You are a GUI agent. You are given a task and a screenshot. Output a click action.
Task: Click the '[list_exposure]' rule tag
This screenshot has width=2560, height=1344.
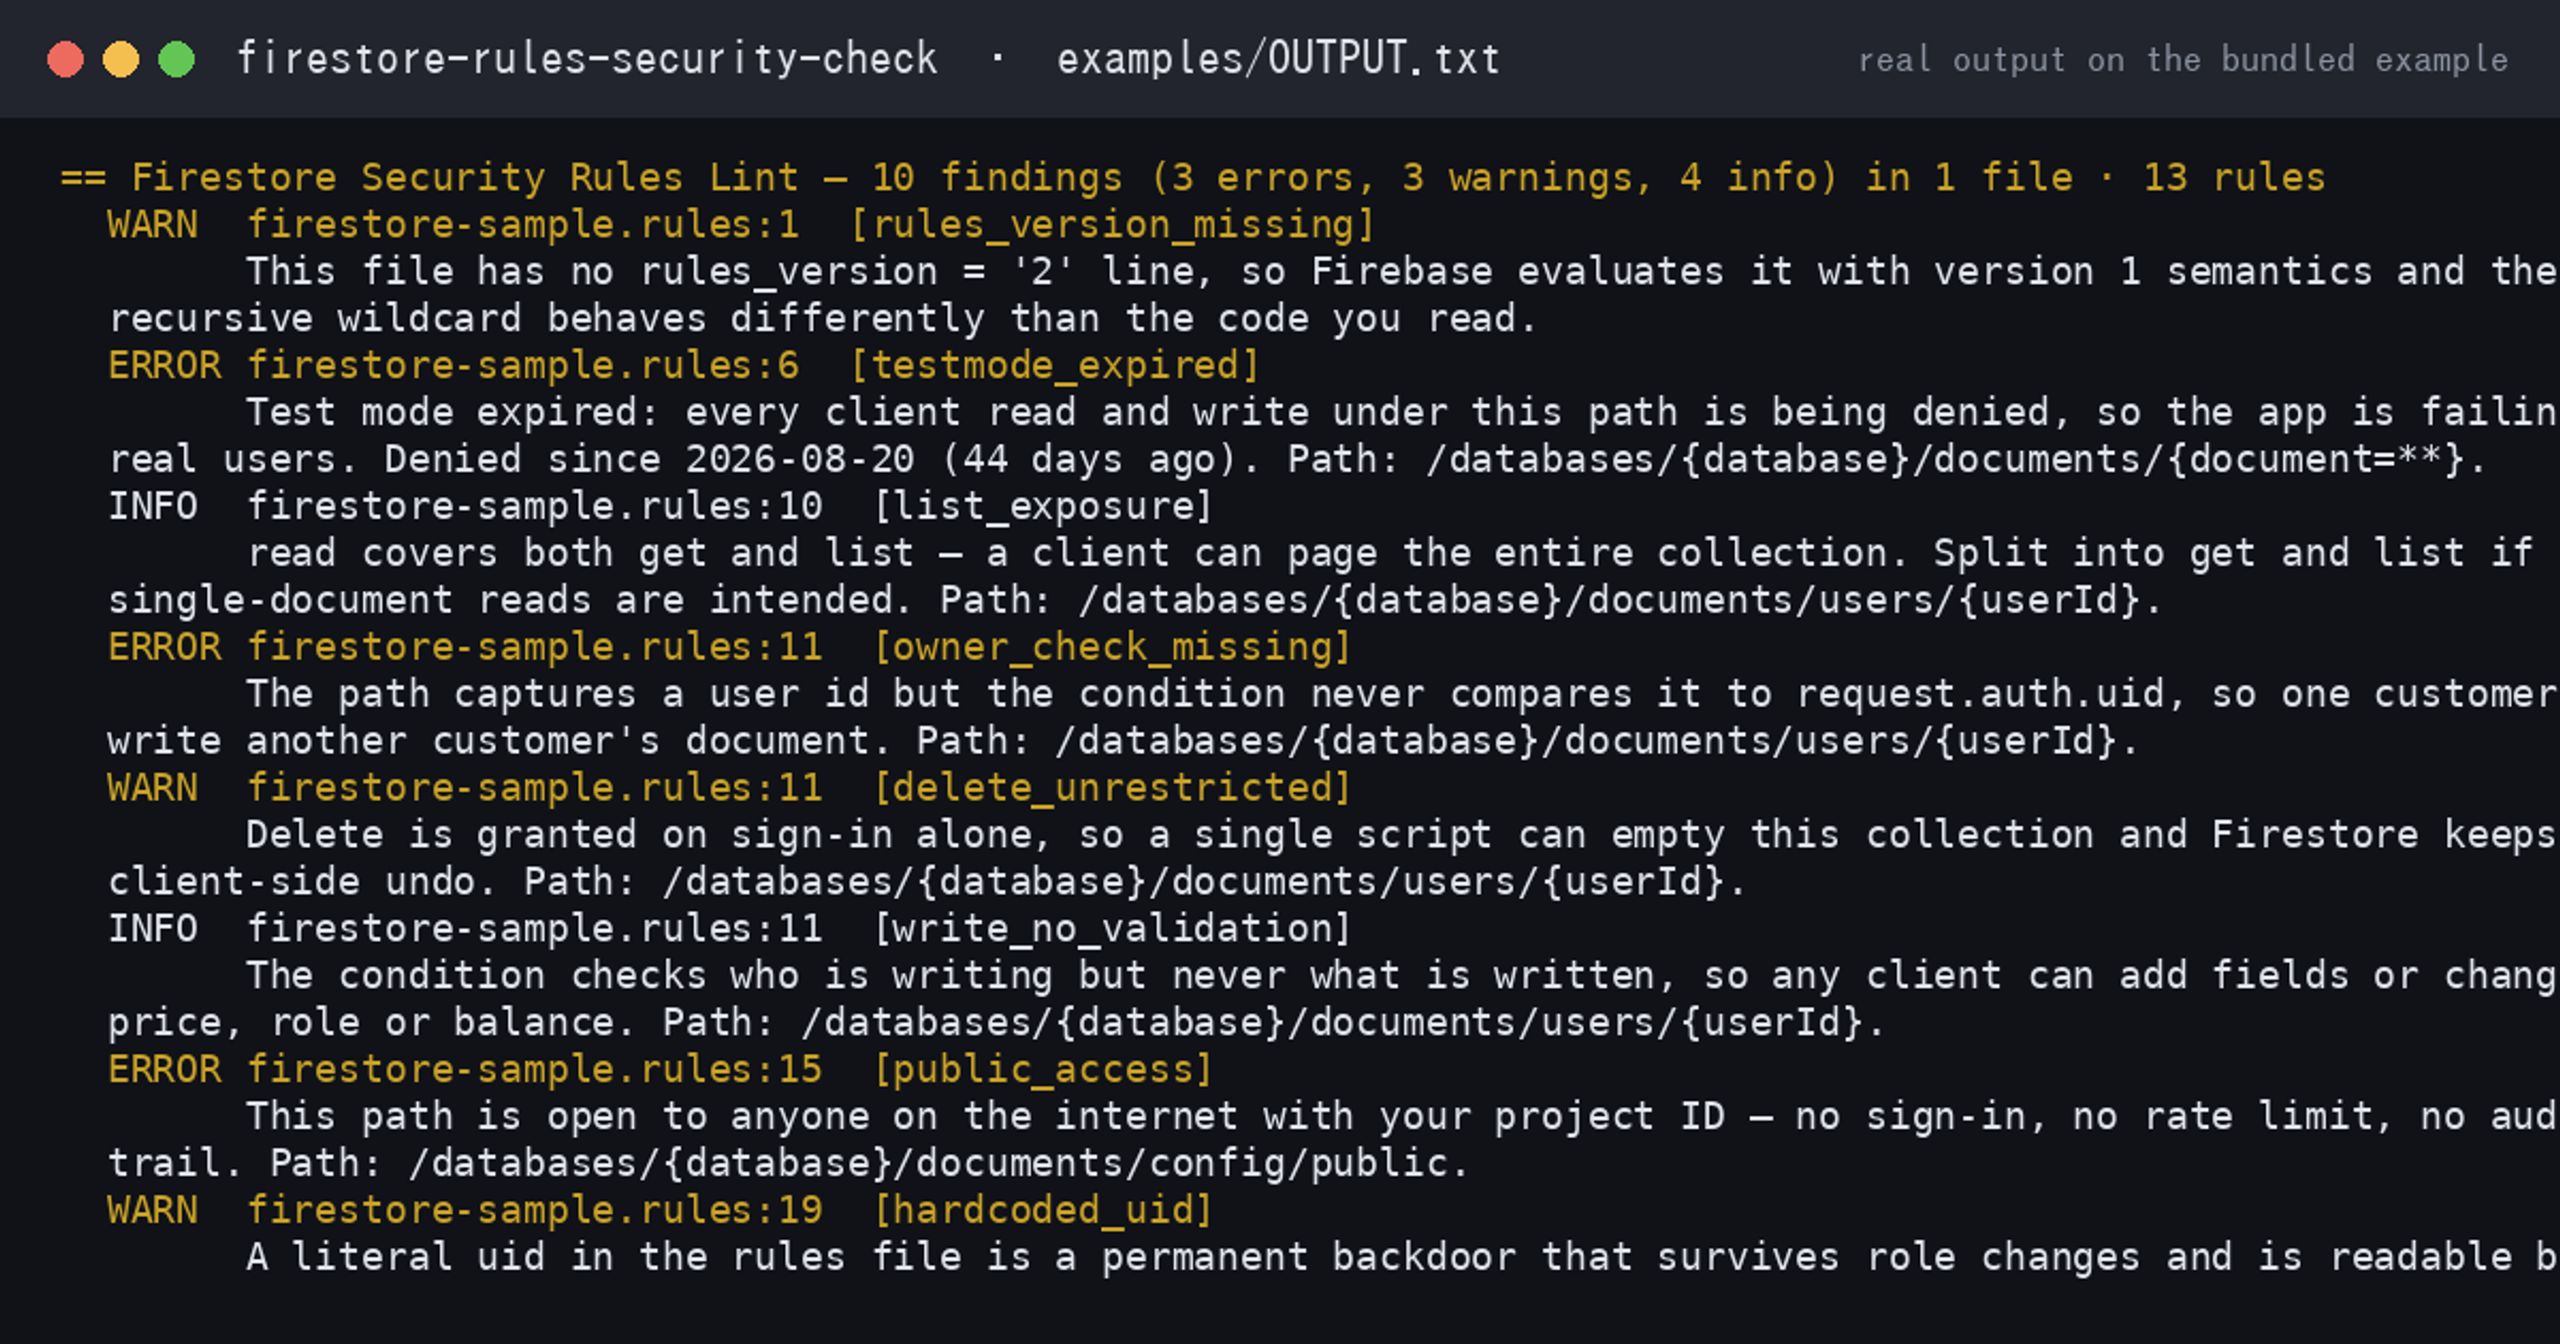pos(1043,507)
